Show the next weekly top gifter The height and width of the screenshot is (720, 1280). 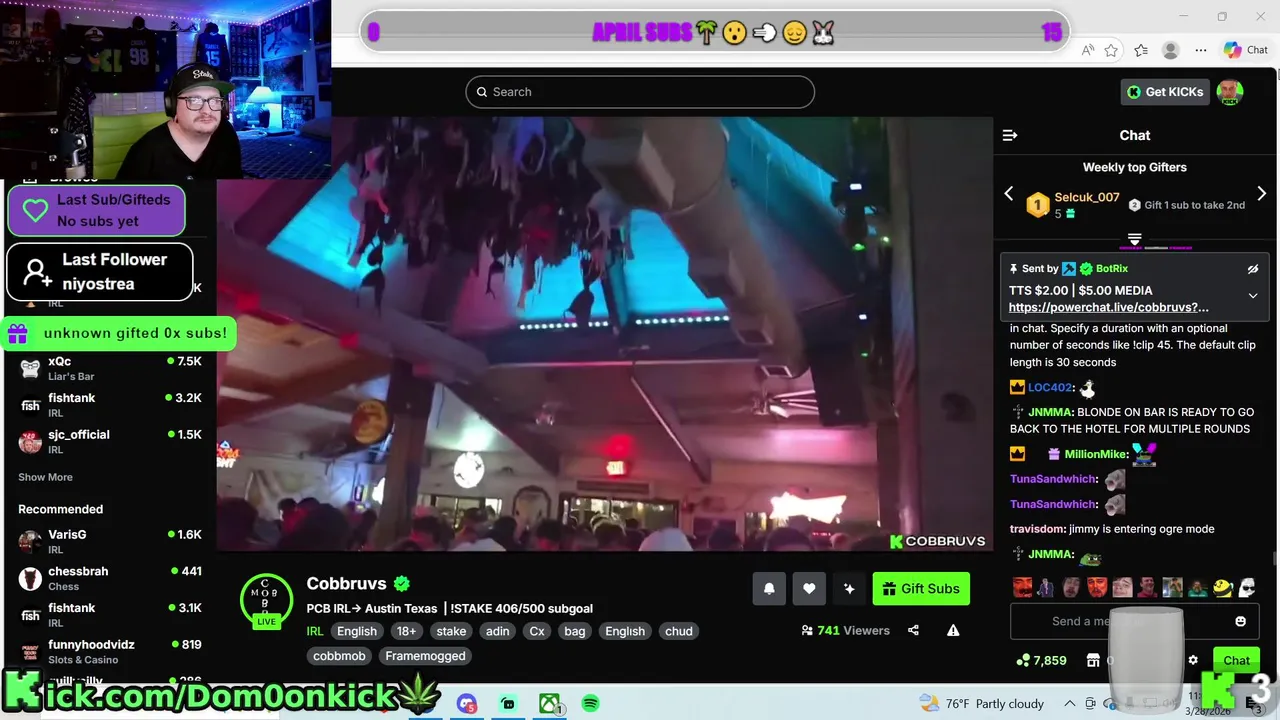1261,194
